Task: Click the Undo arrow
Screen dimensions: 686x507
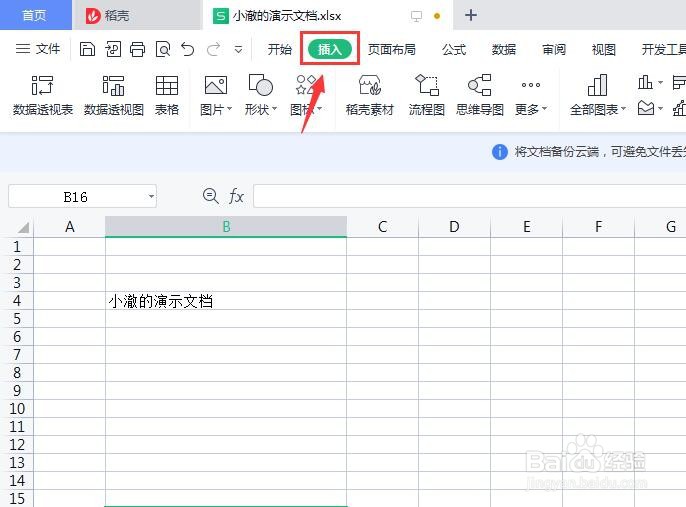Action: click(188, 49)
